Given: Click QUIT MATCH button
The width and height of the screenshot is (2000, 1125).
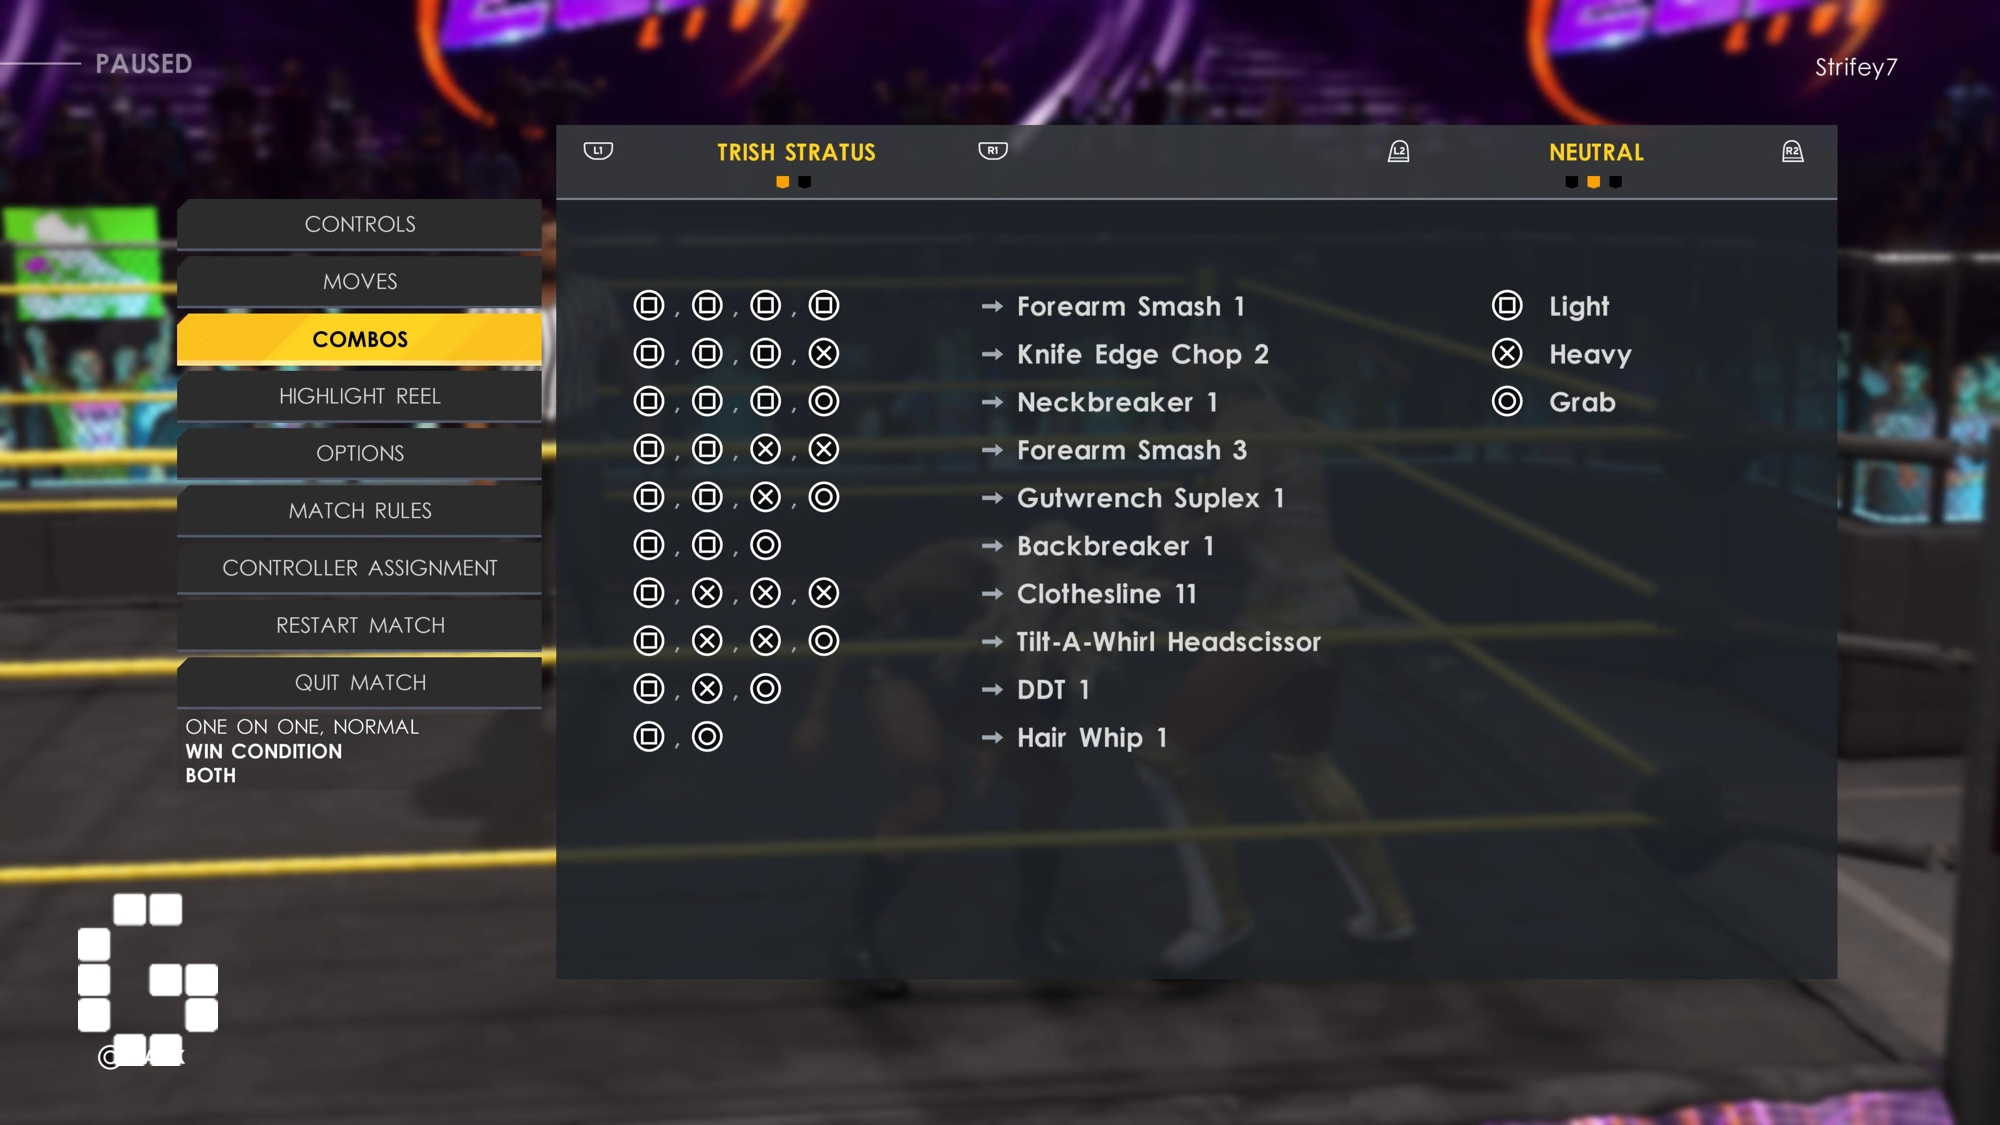Looking at the screenshot, I should [359, 683].
